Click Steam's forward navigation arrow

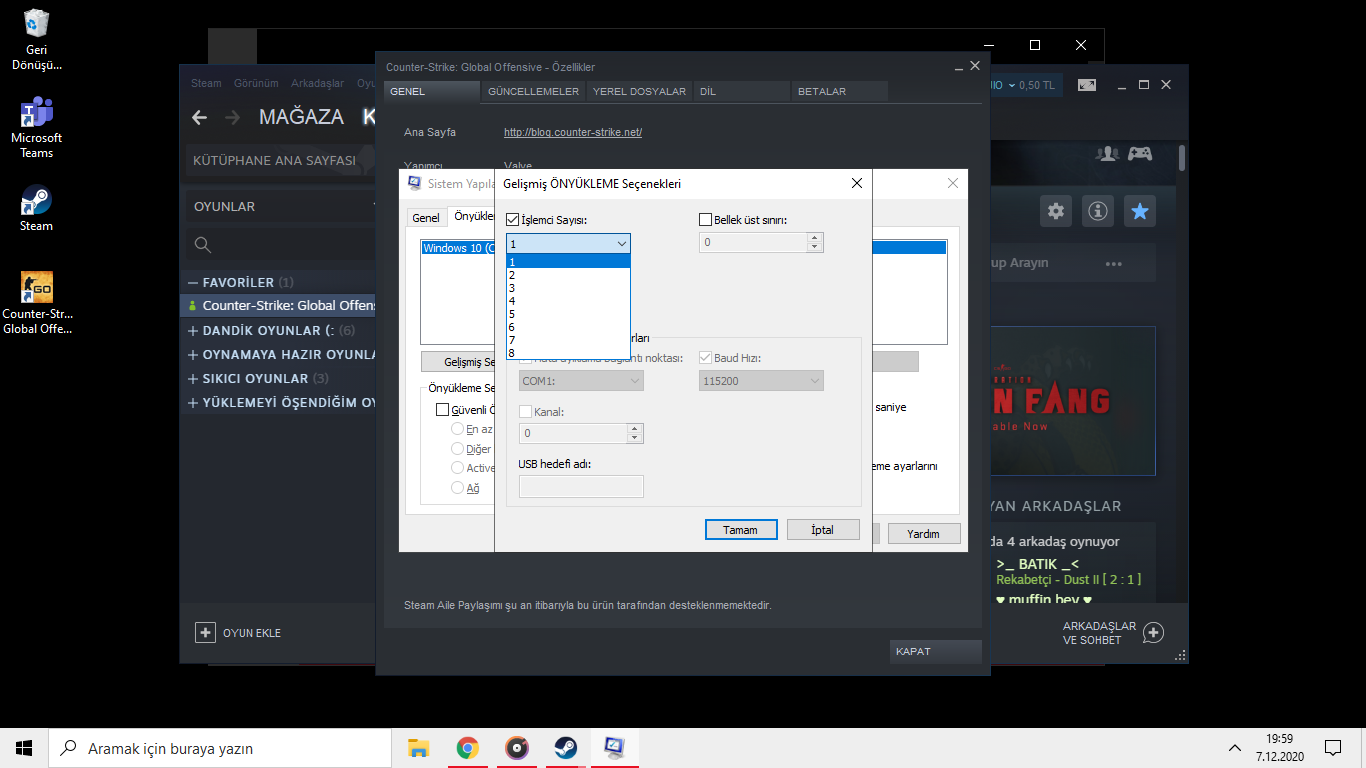click(x=233, y=117)
